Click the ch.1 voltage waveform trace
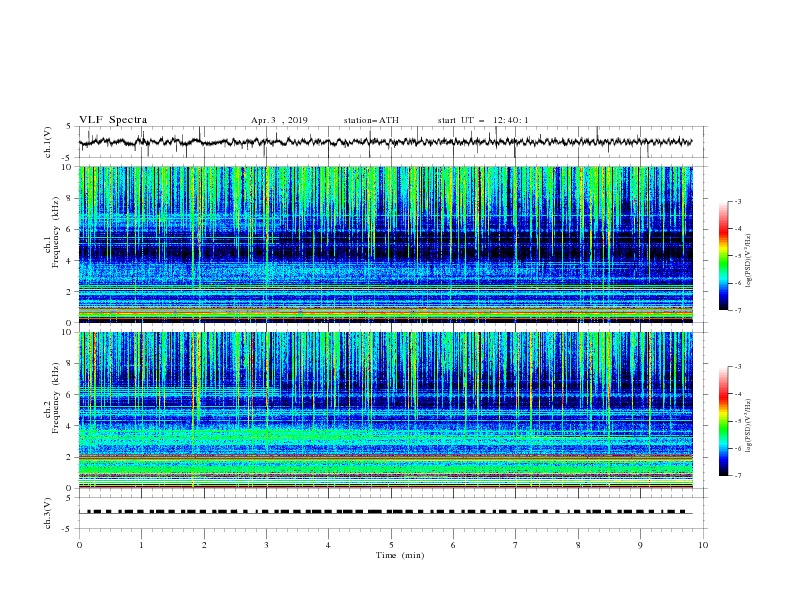 pos(385,142)
